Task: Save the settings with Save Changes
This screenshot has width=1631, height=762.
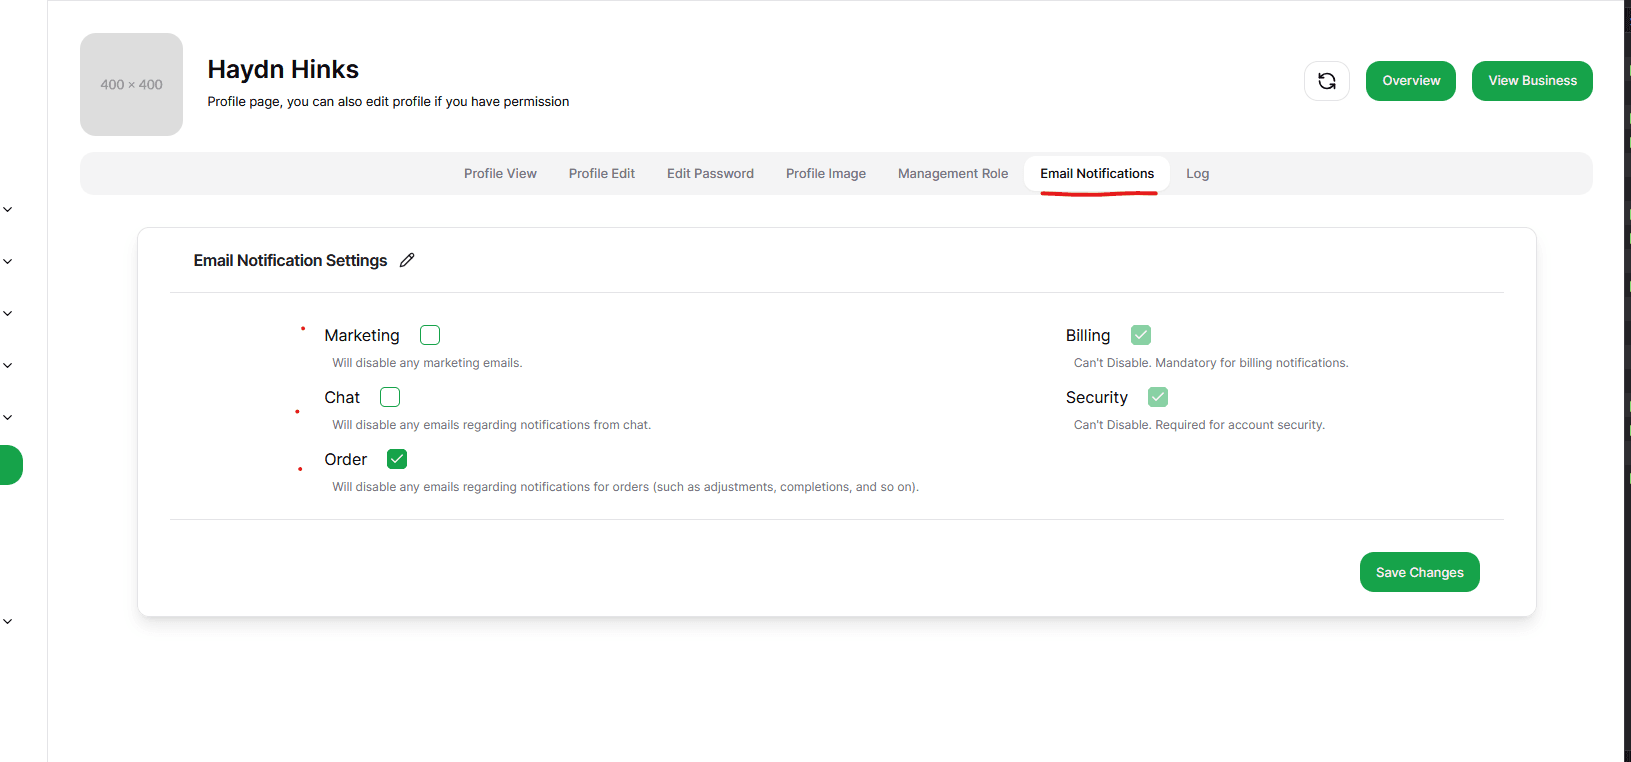Action: tap(1418, 572)
